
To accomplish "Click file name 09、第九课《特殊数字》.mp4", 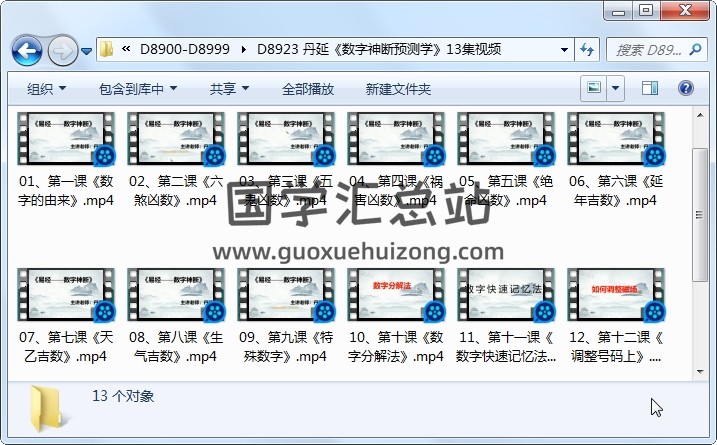I will tap(286, 347).
